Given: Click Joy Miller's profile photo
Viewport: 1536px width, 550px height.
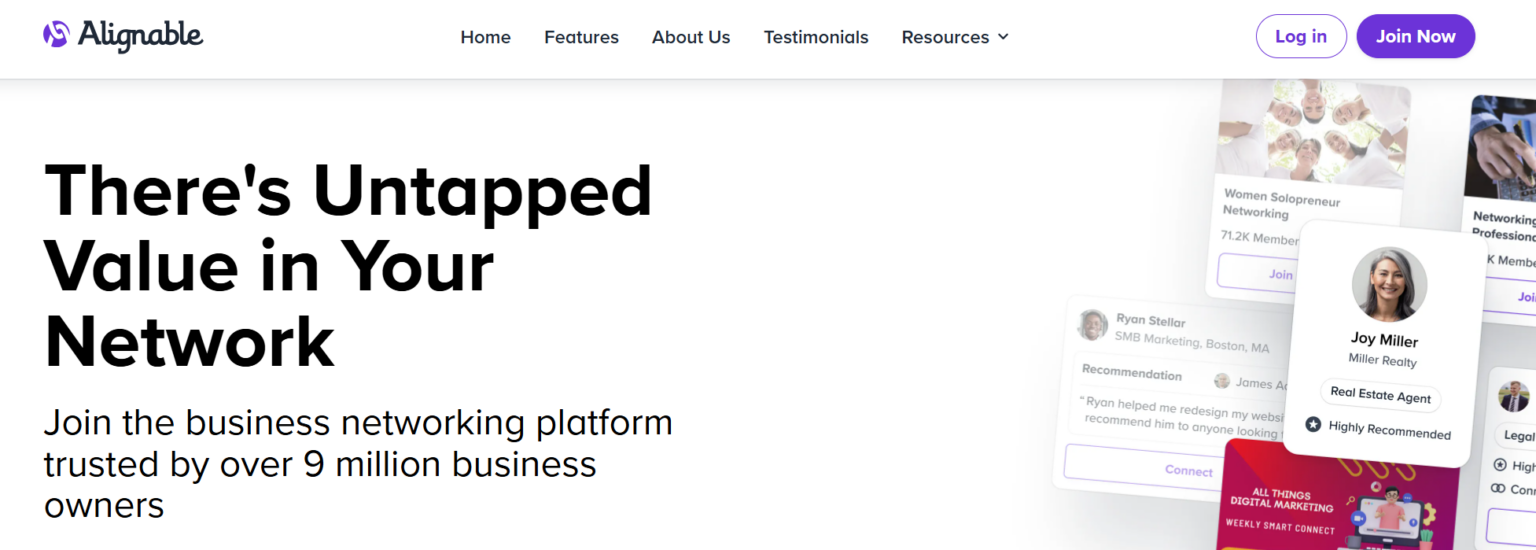Looking at the screenshot, I should pos(1389,284).
